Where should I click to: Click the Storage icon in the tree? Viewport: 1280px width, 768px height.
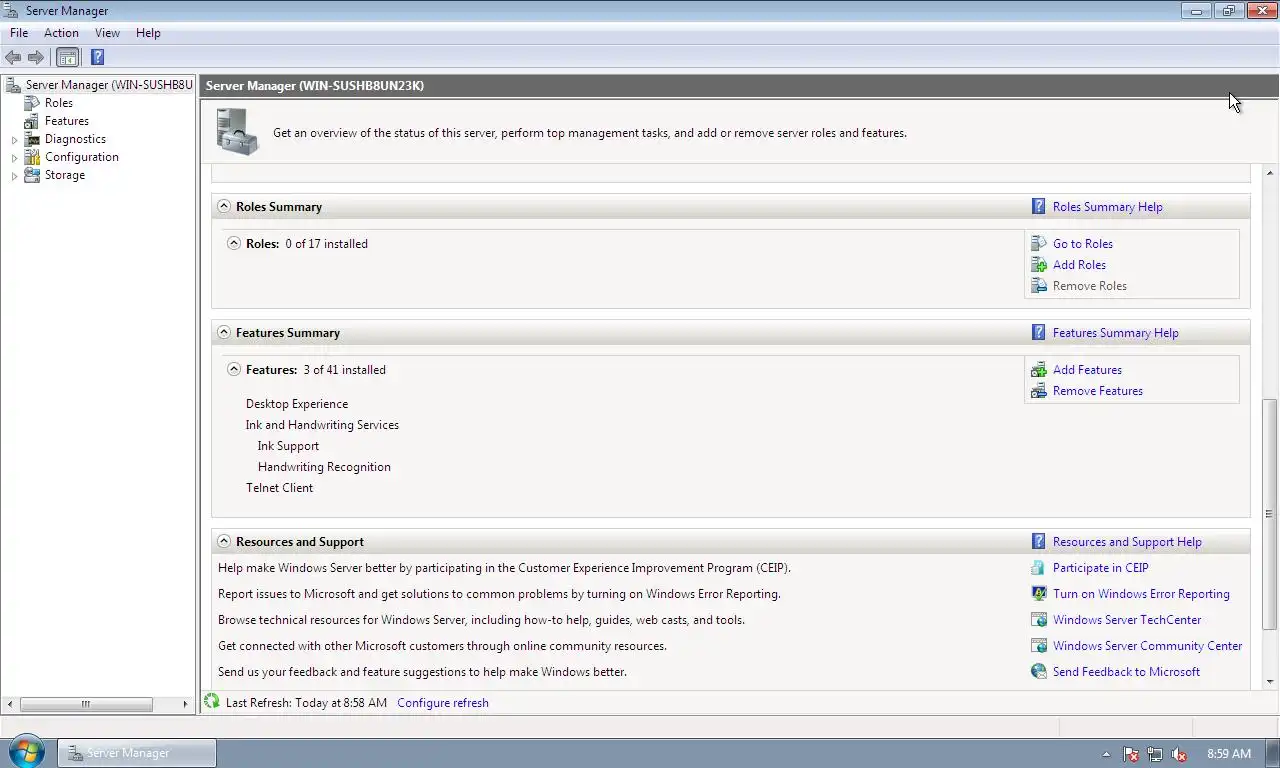coord(32,175)
